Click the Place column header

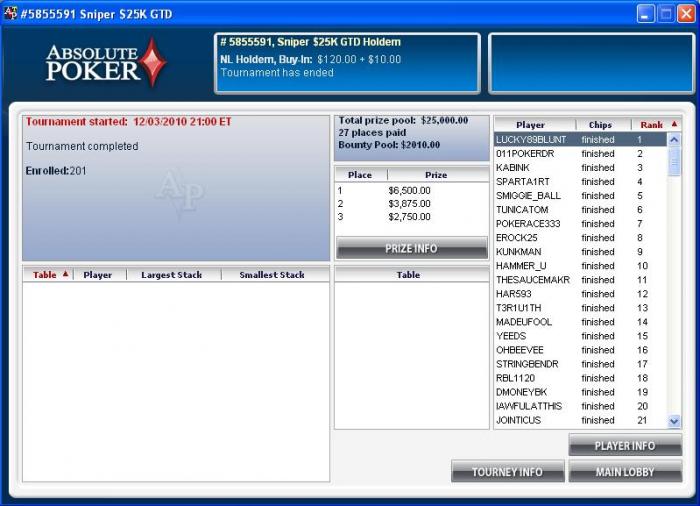point(361,175)
